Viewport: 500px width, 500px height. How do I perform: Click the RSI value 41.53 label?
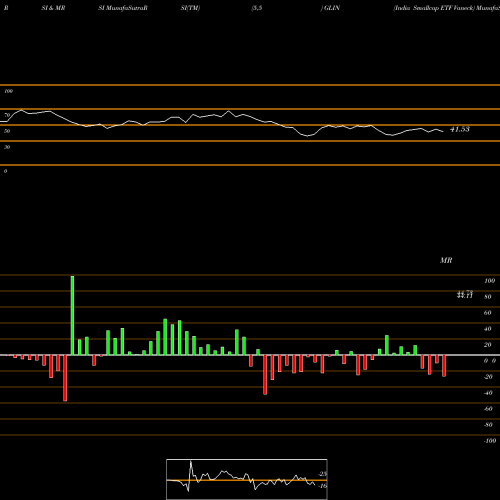(460, 129)
